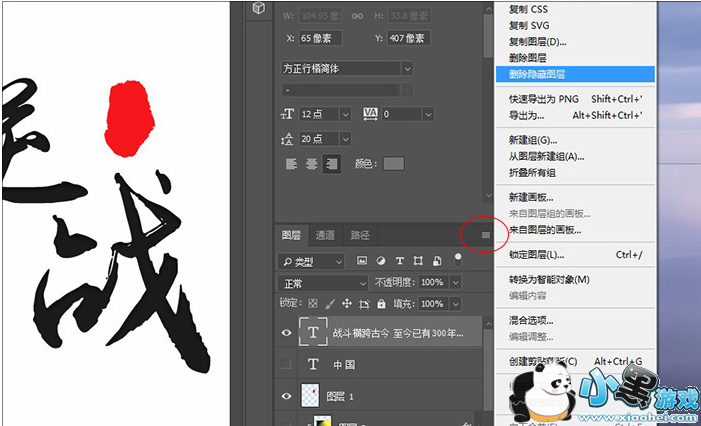Image resolution: width=701 pixels, height=426 pixels.
Task: Click the Y position field 407 像素
Action: tap(409, 38)
